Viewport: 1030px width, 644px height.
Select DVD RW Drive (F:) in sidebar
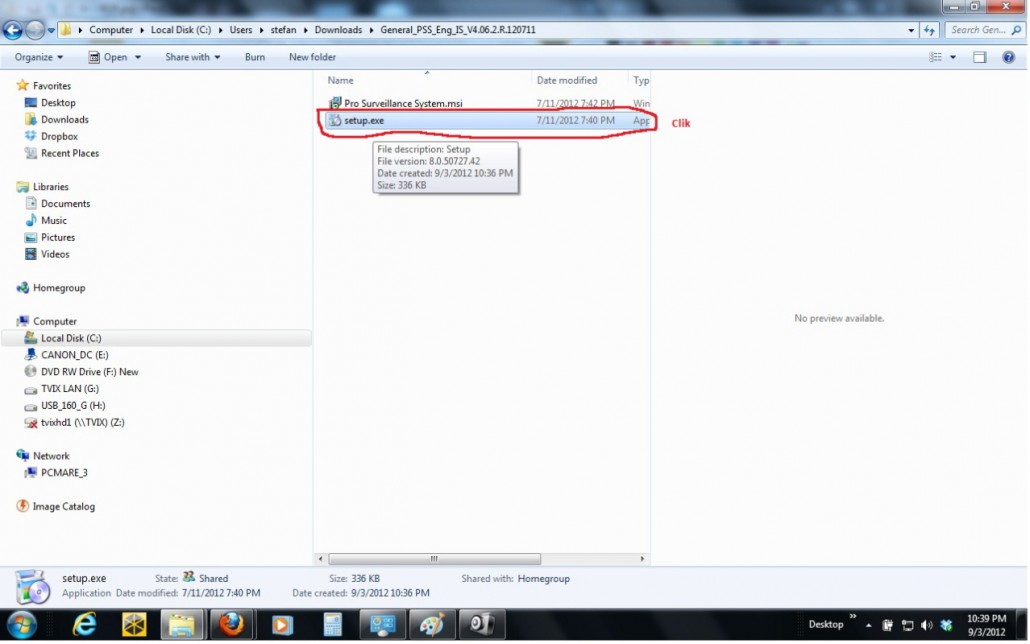(x=89, y=371)
